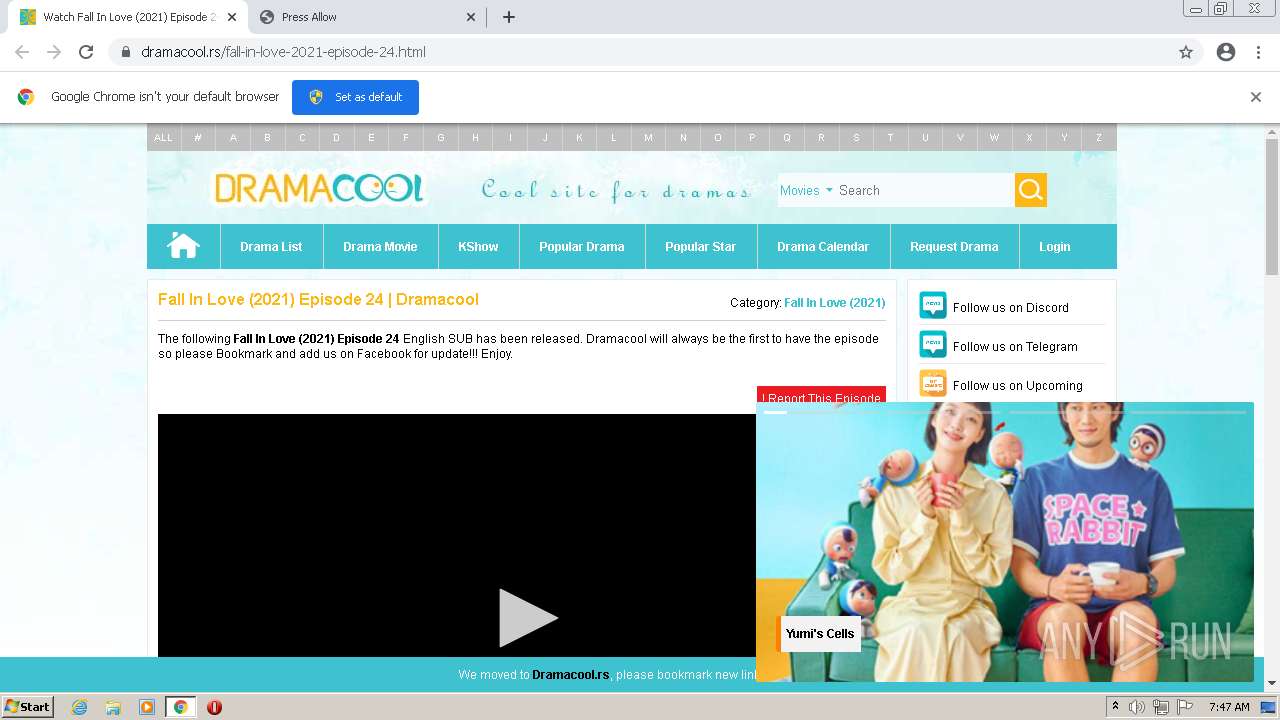The image size is (1280, 720).
Task: Filter dramas by letter K
Action: [x=579, y=138]
